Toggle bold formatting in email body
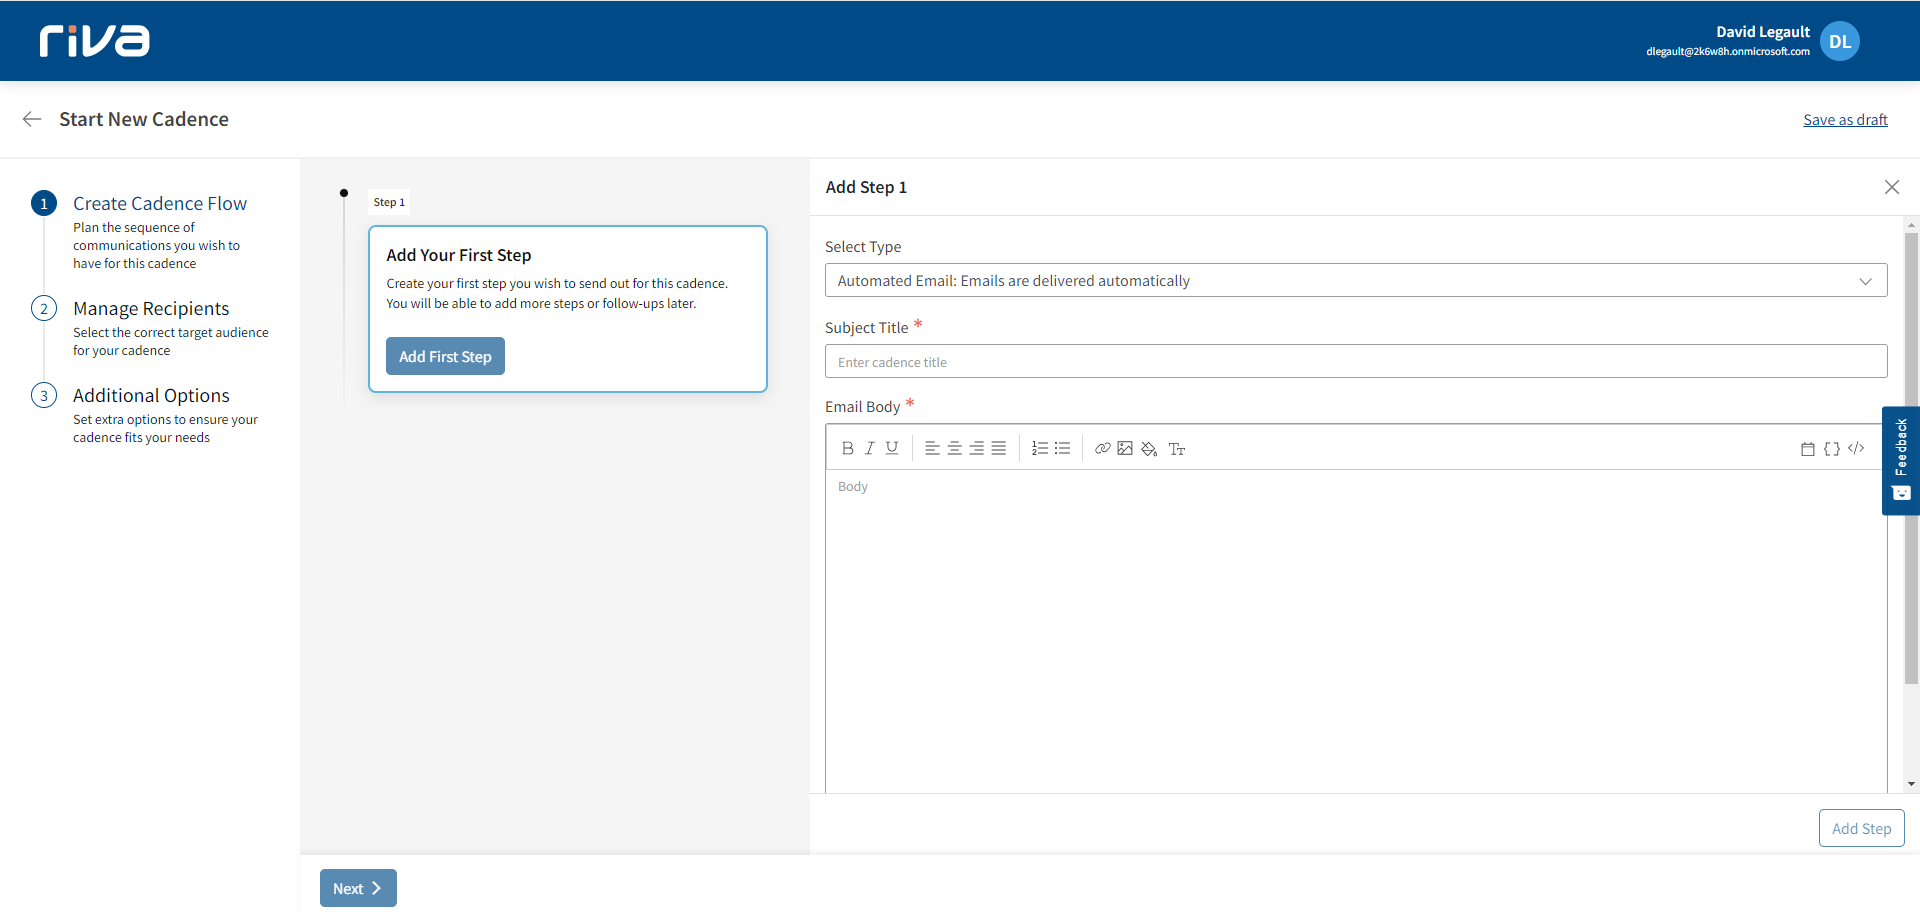Screen dimensions: 1920x919 pos(847,449)
